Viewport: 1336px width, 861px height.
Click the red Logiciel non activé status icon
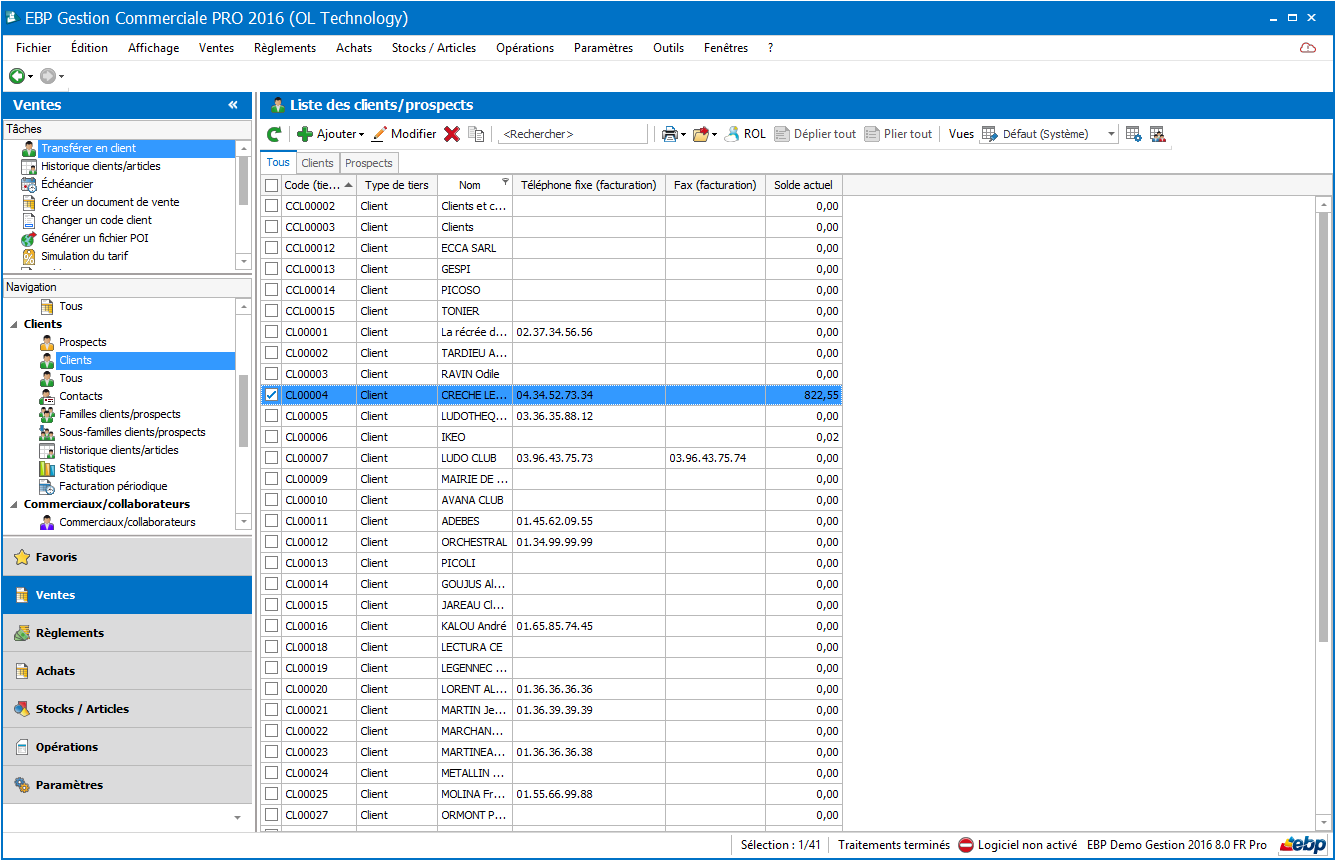click(966, 845)
